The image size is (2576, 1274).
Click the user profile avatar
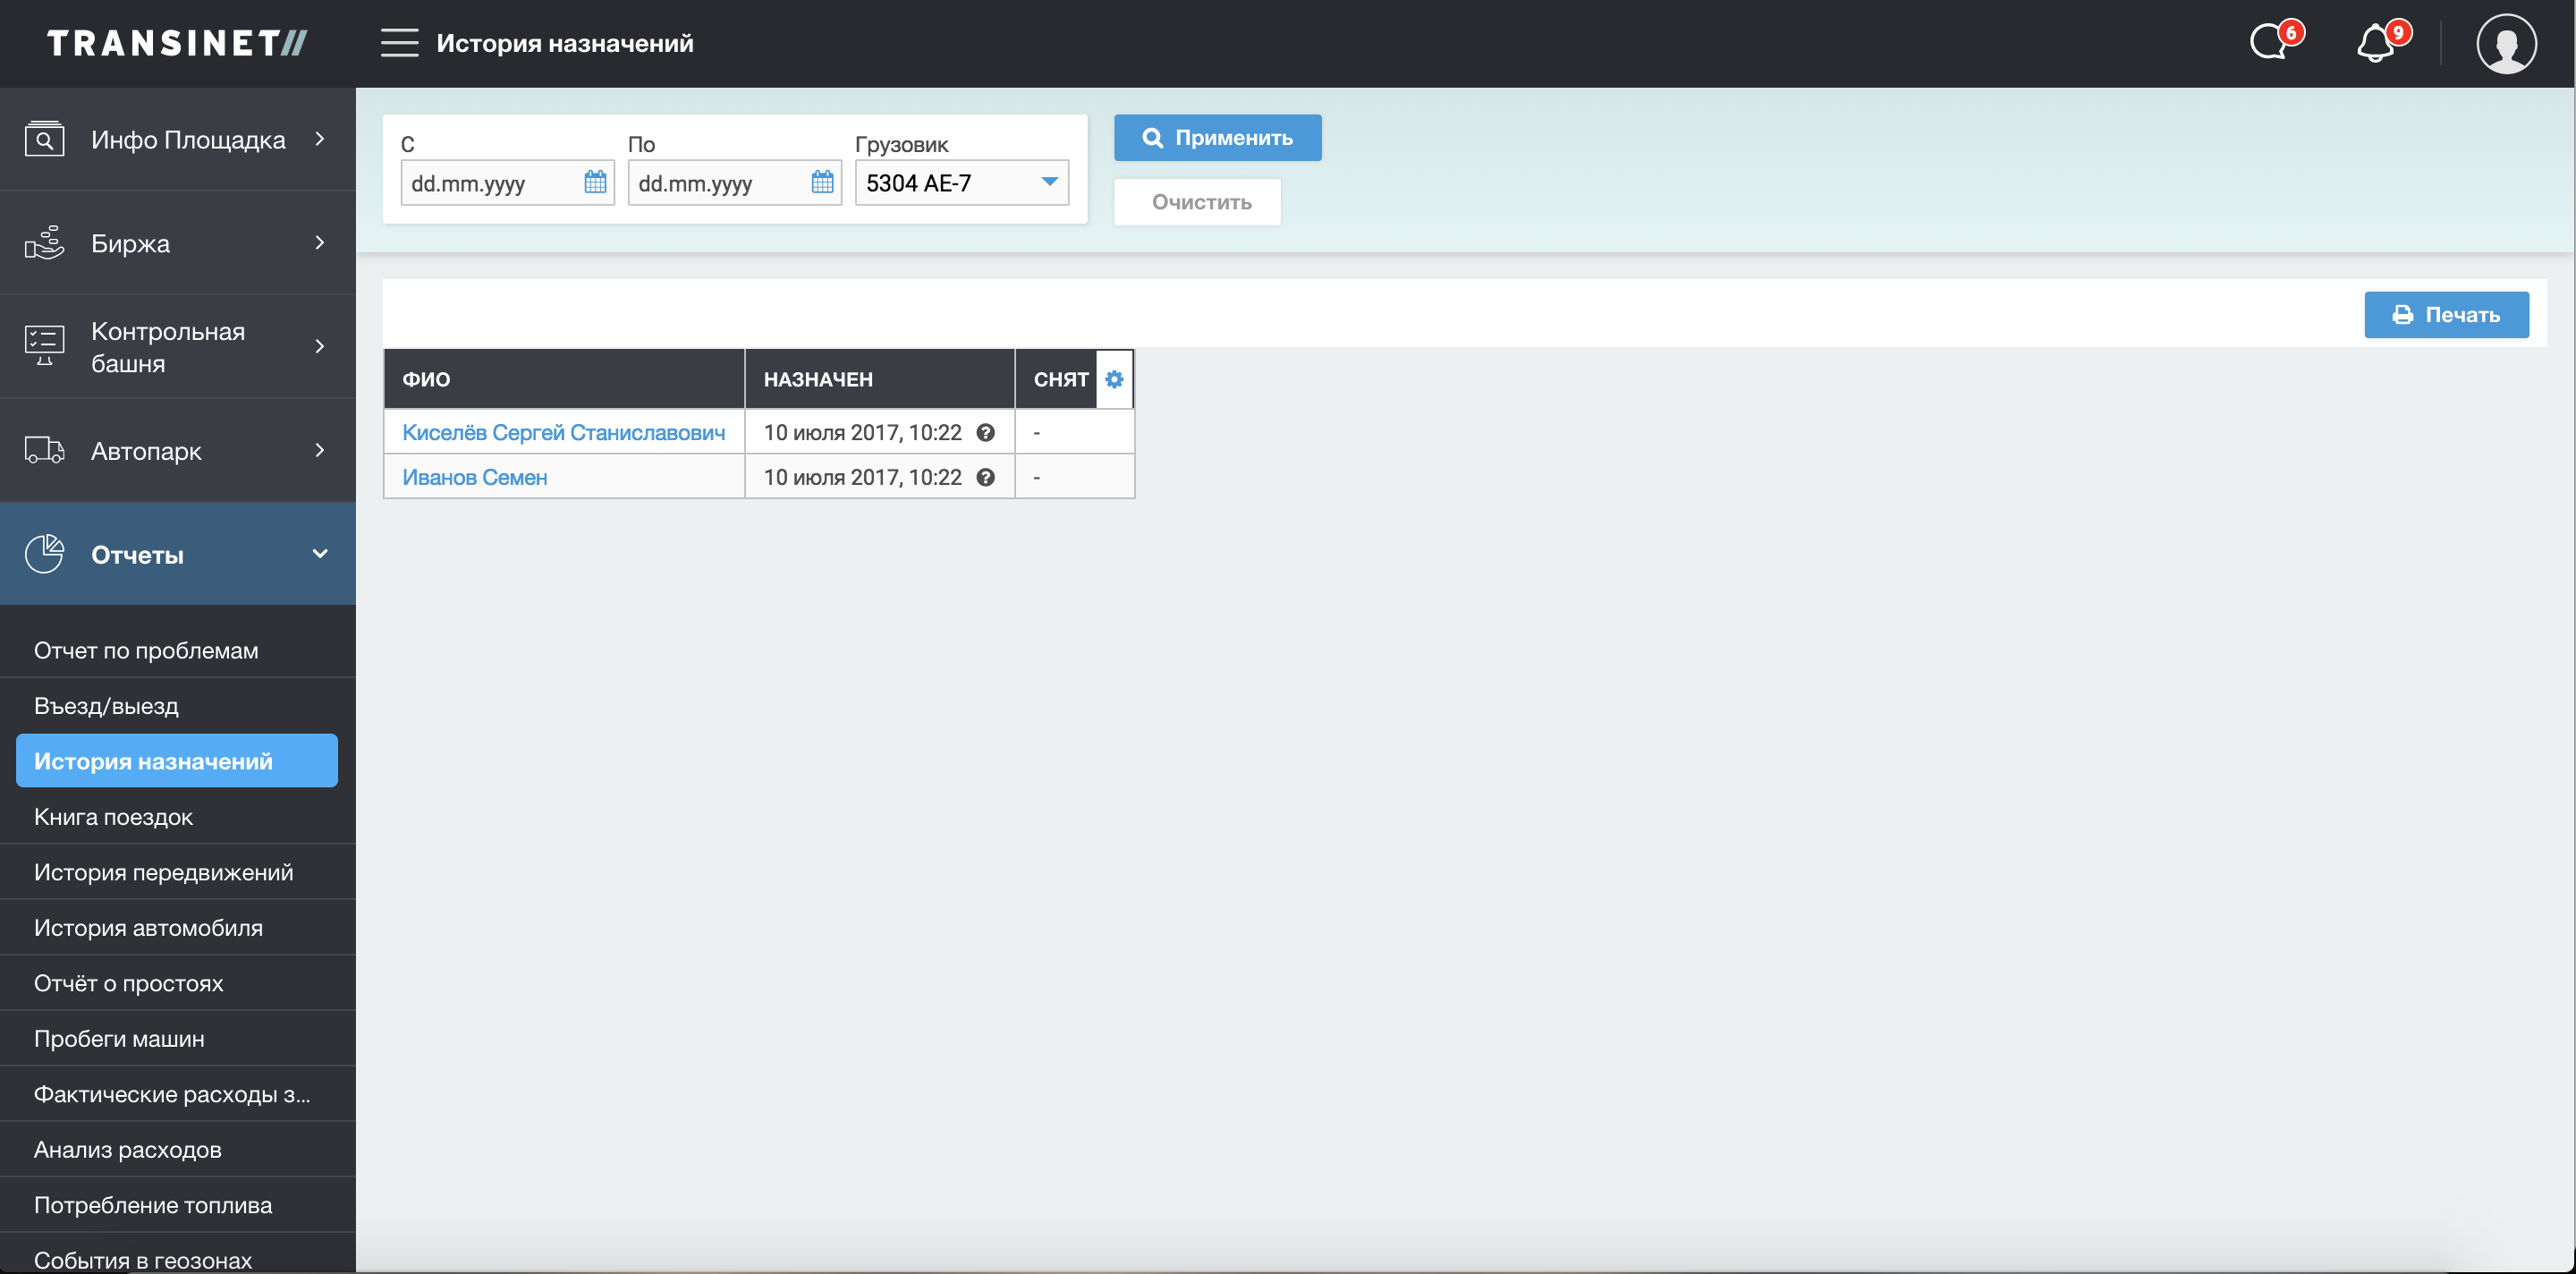[2505, 43]
